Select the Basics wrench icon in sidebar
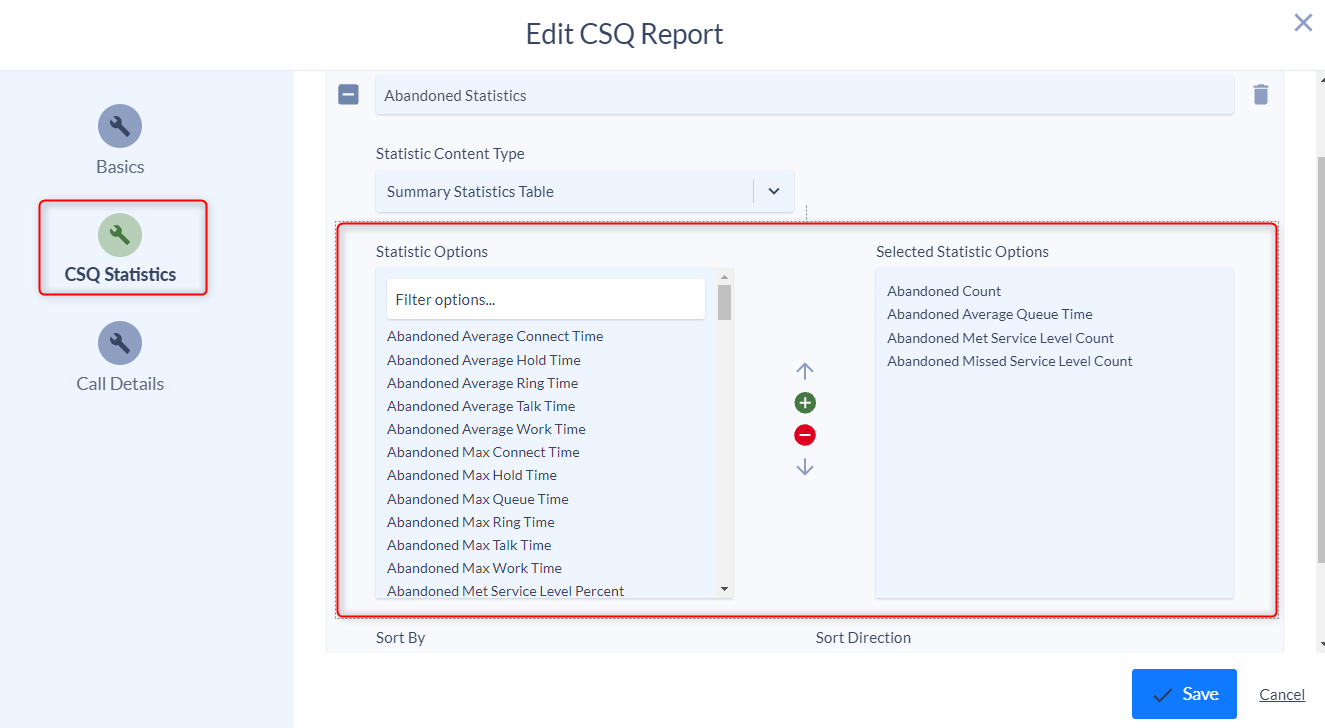The height and width of the screenshot is (728, 1325). click(120, 127)
